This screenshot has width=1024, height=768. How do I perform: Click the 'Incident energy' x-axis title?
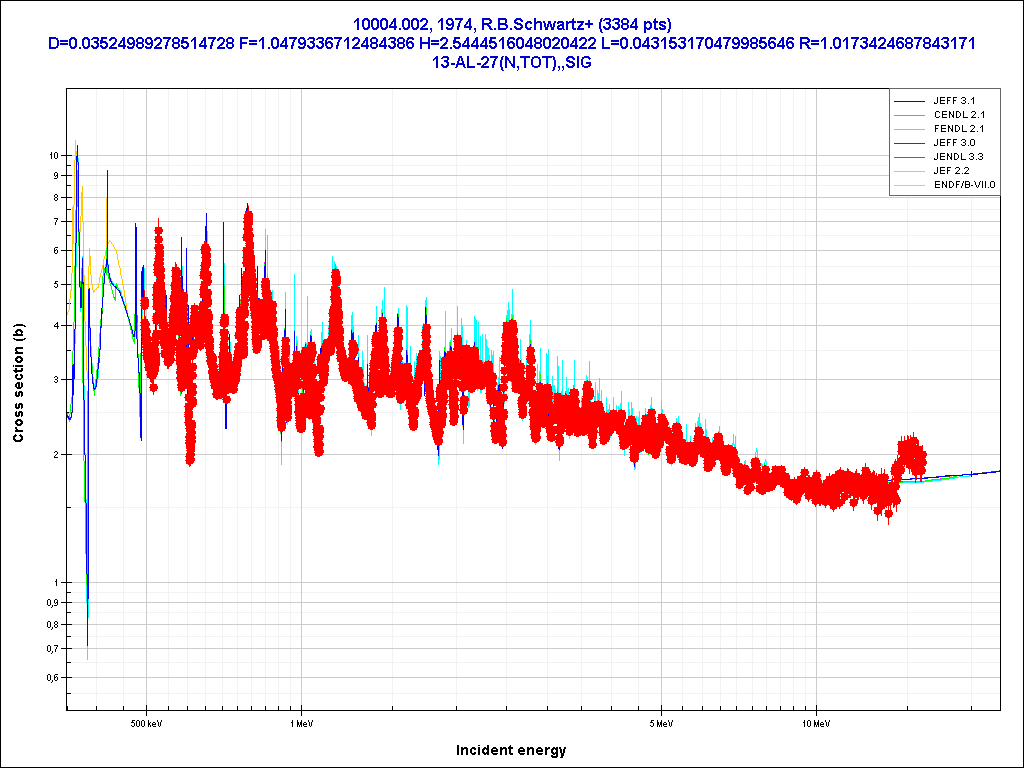pyautogui.click(x=511, y=750)
